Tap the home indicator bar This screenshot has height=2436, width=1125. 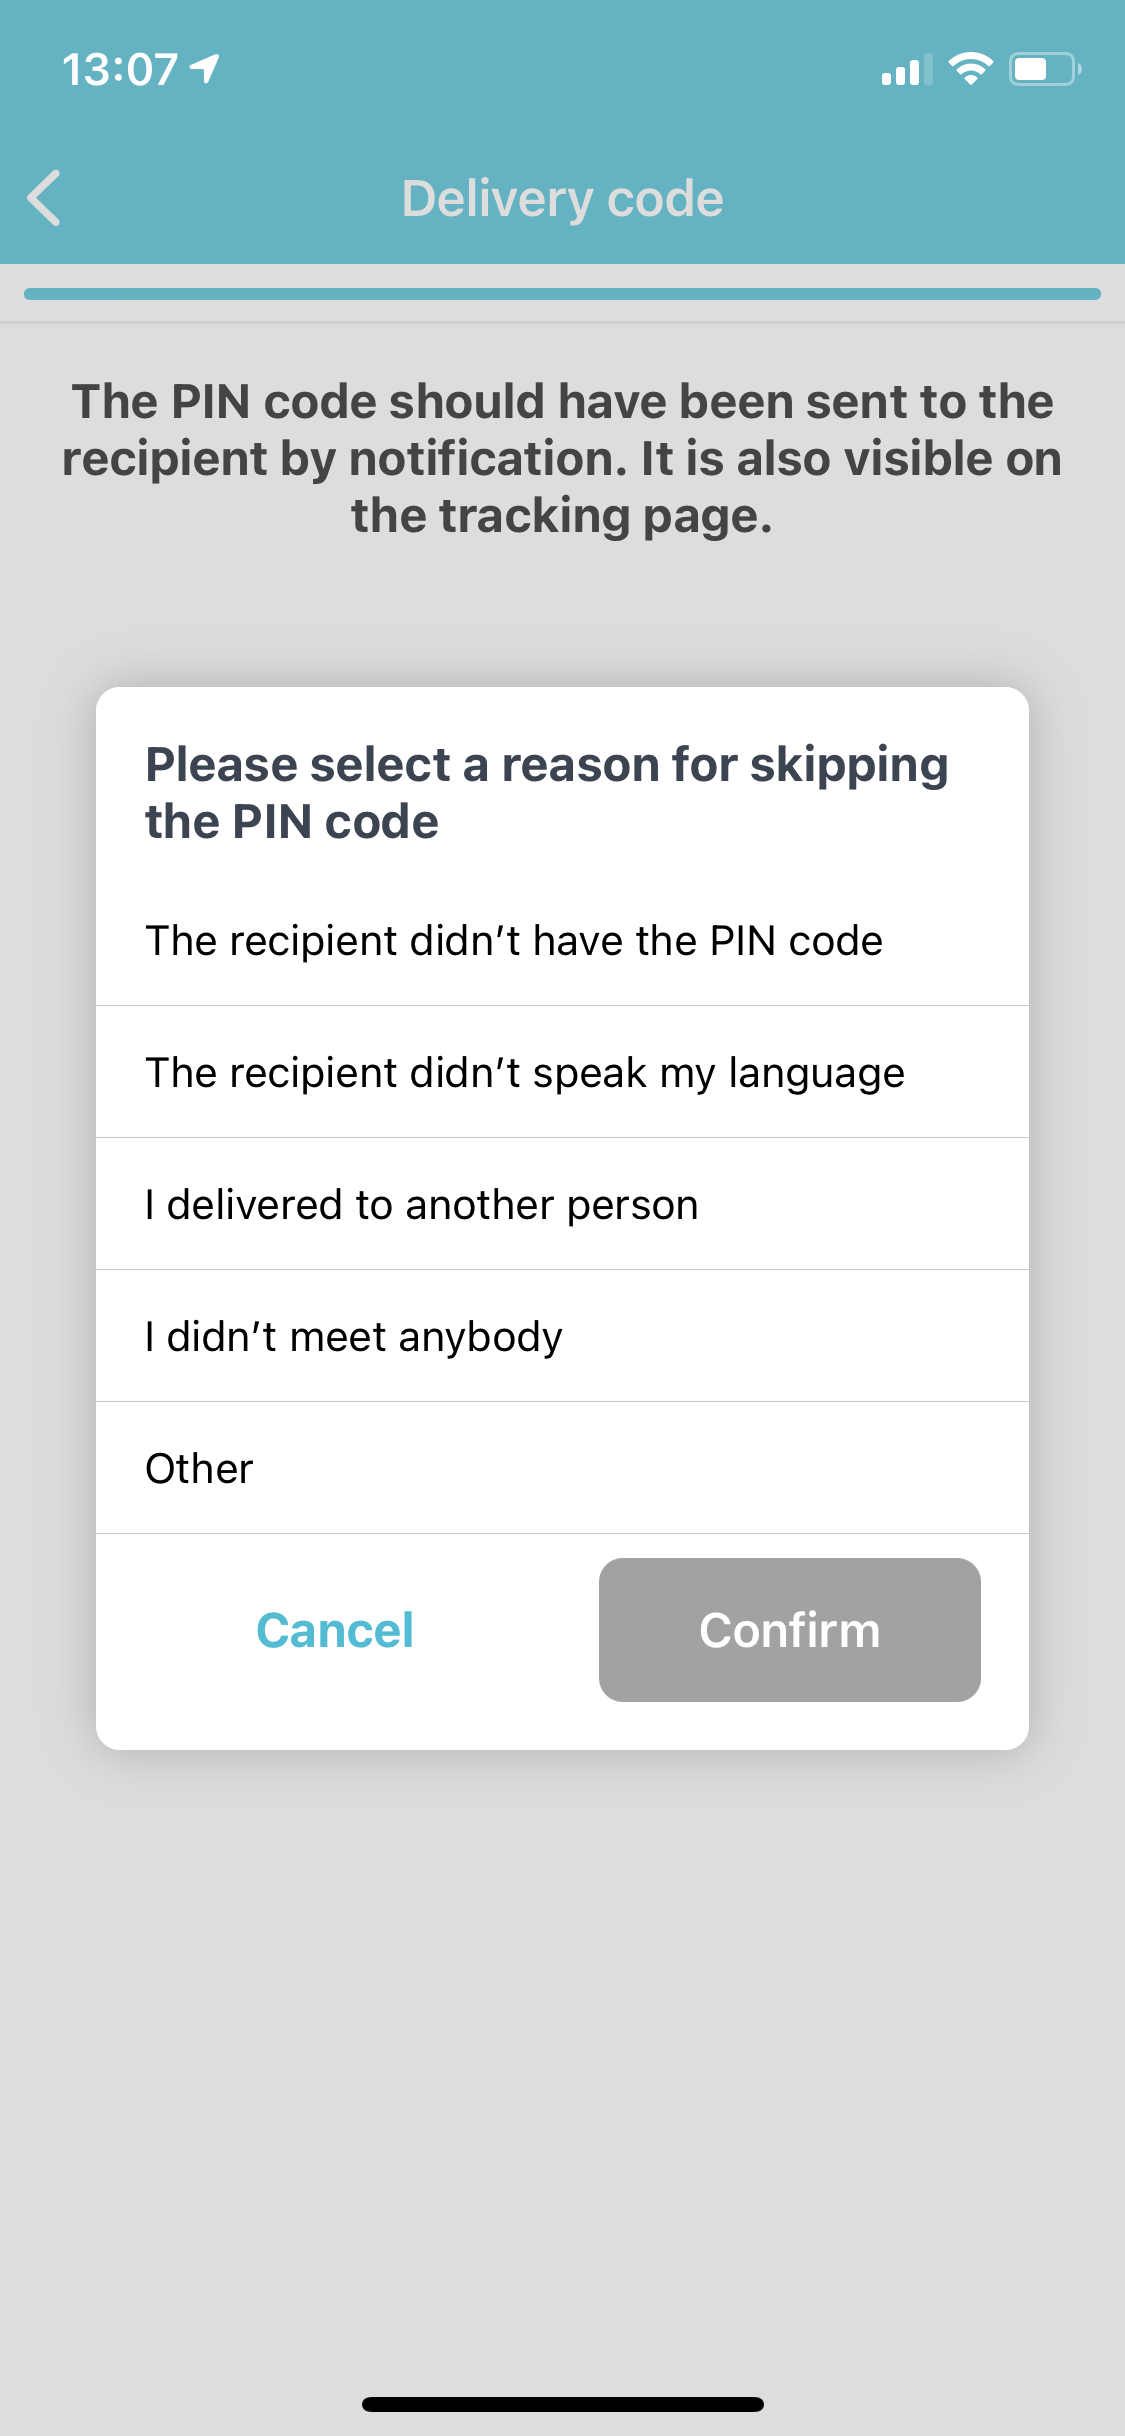562,2404
